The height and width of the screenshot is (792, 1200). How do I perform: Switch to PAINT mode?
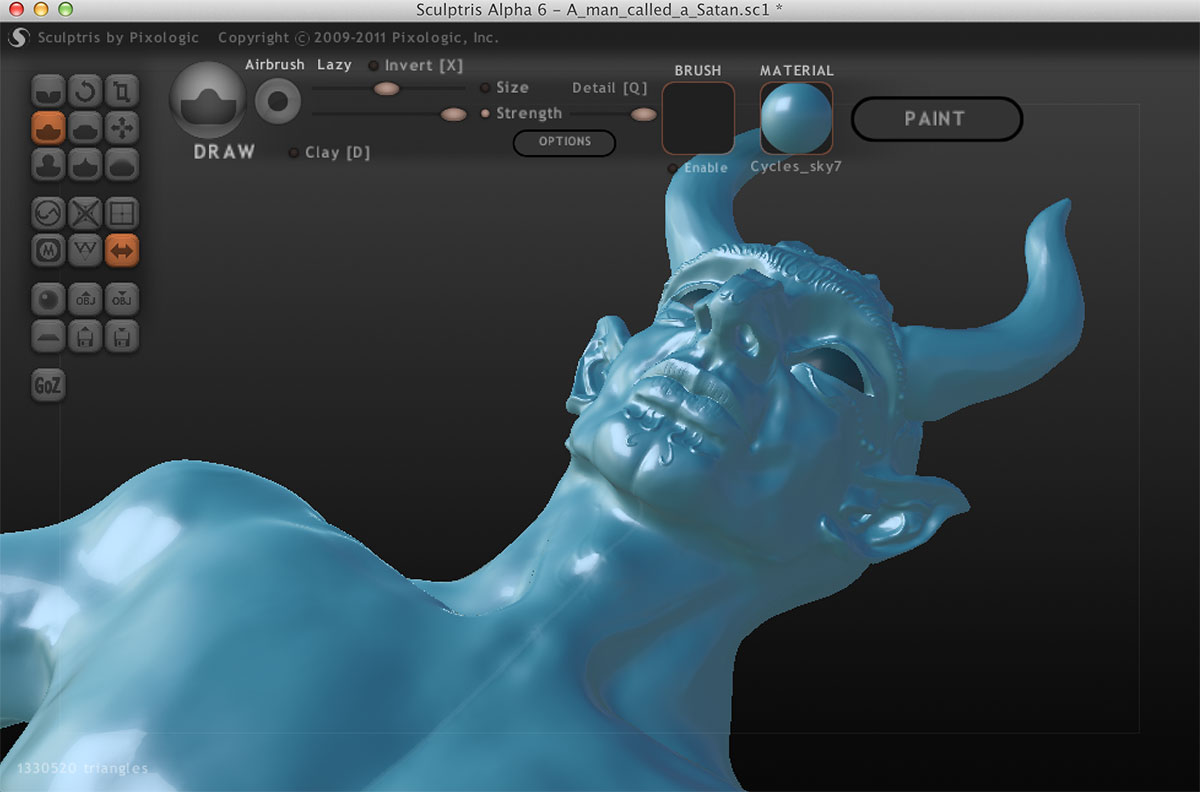(936, 119)
